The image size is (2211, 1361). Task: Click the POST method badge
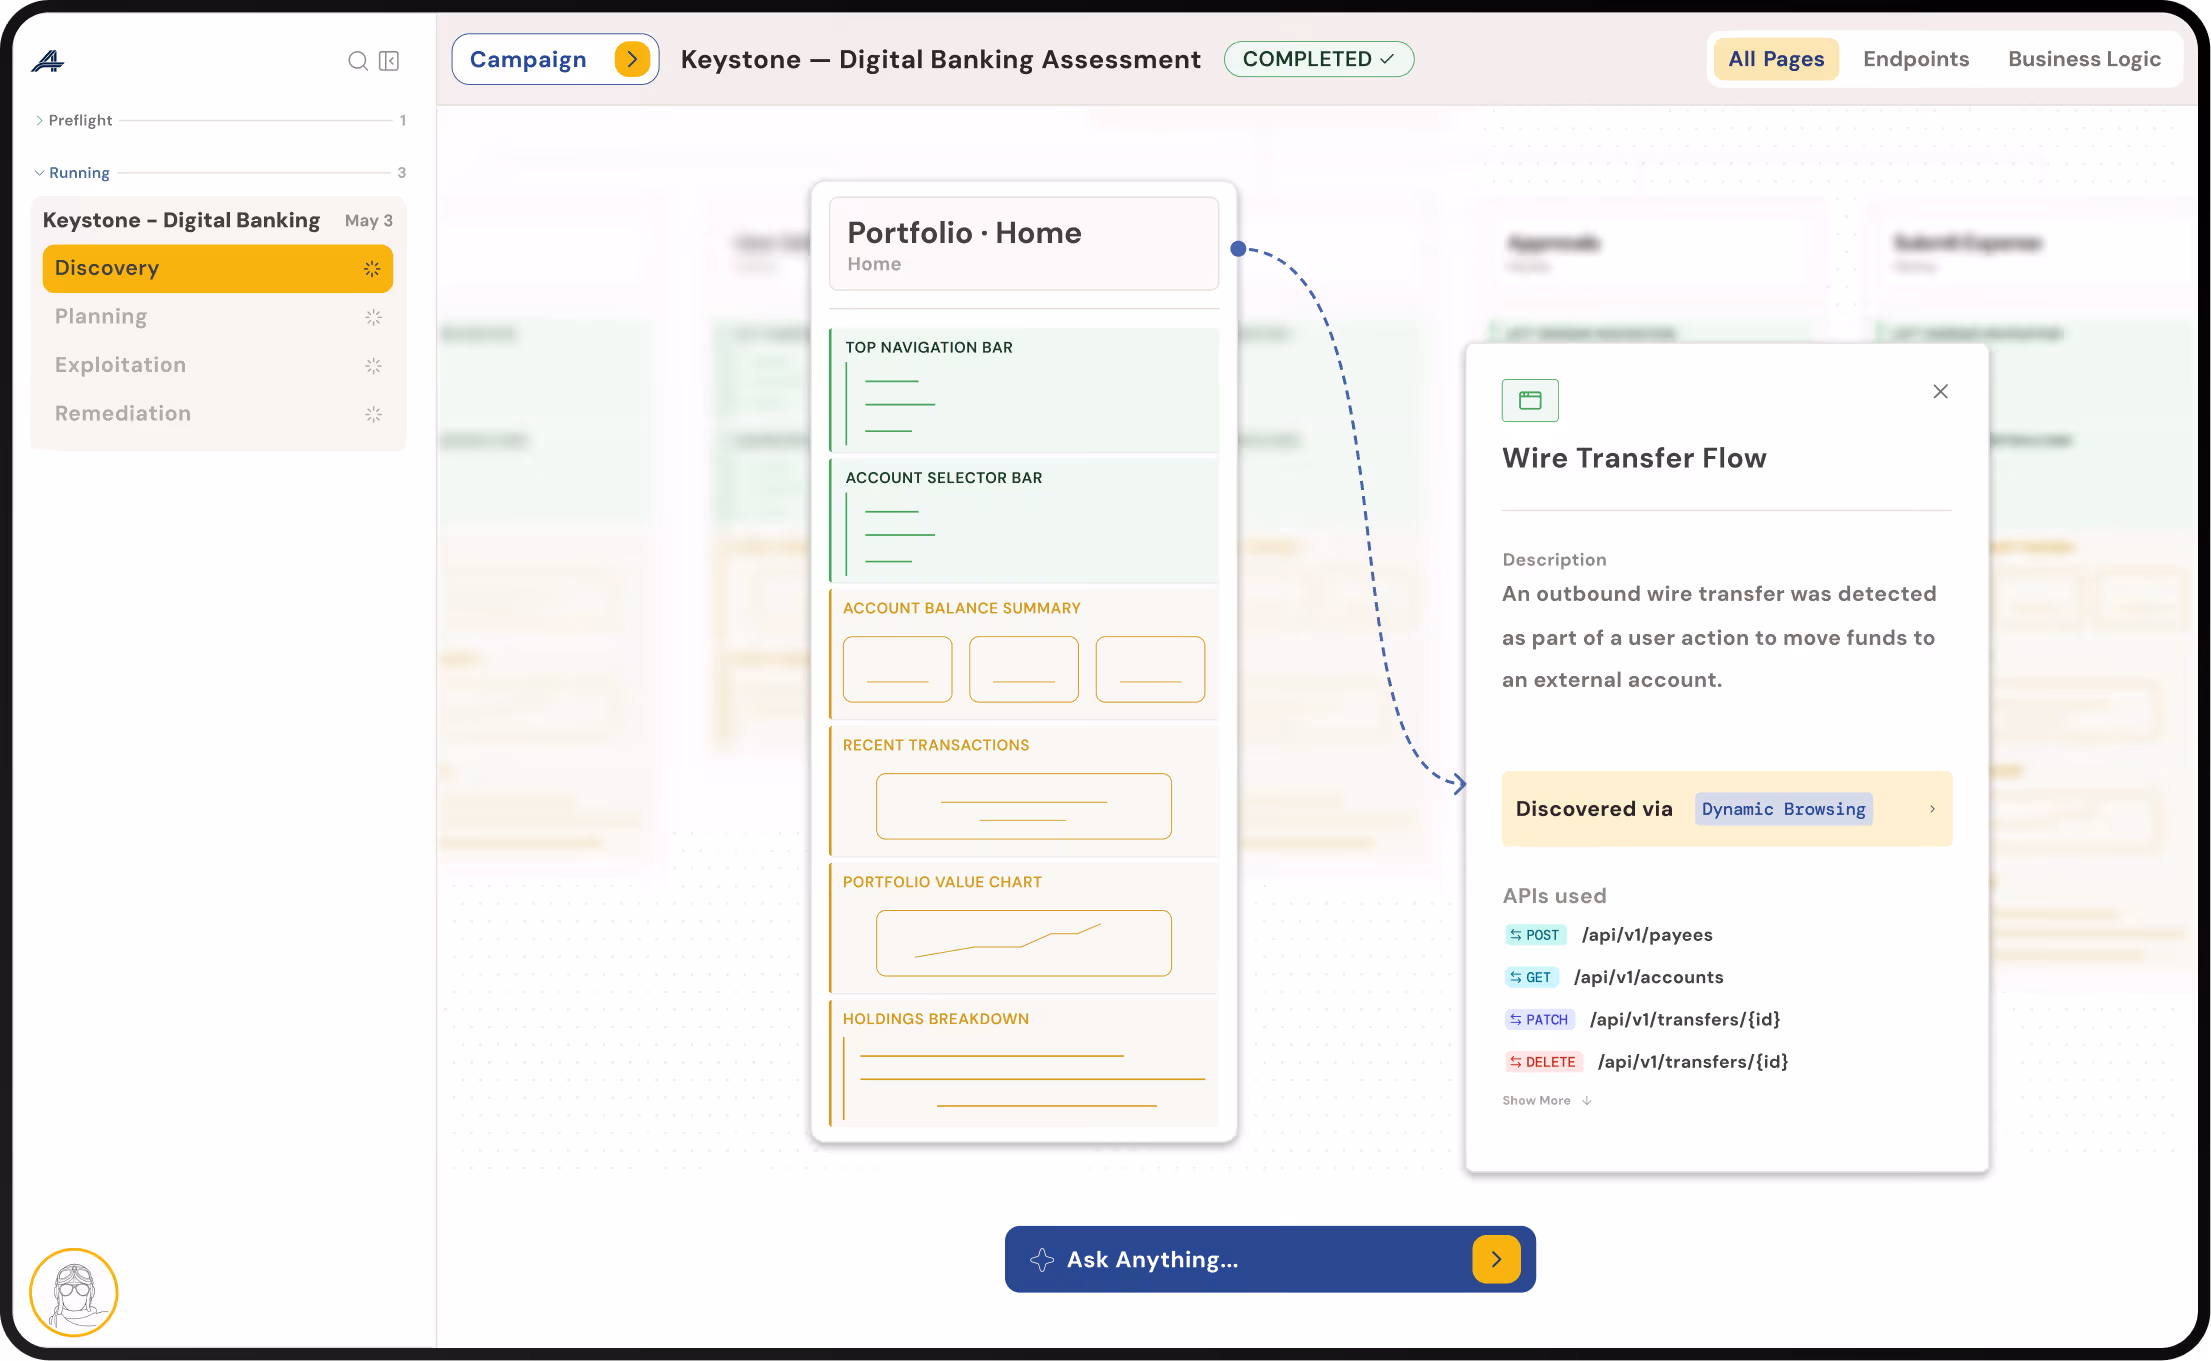[1535, 935]
